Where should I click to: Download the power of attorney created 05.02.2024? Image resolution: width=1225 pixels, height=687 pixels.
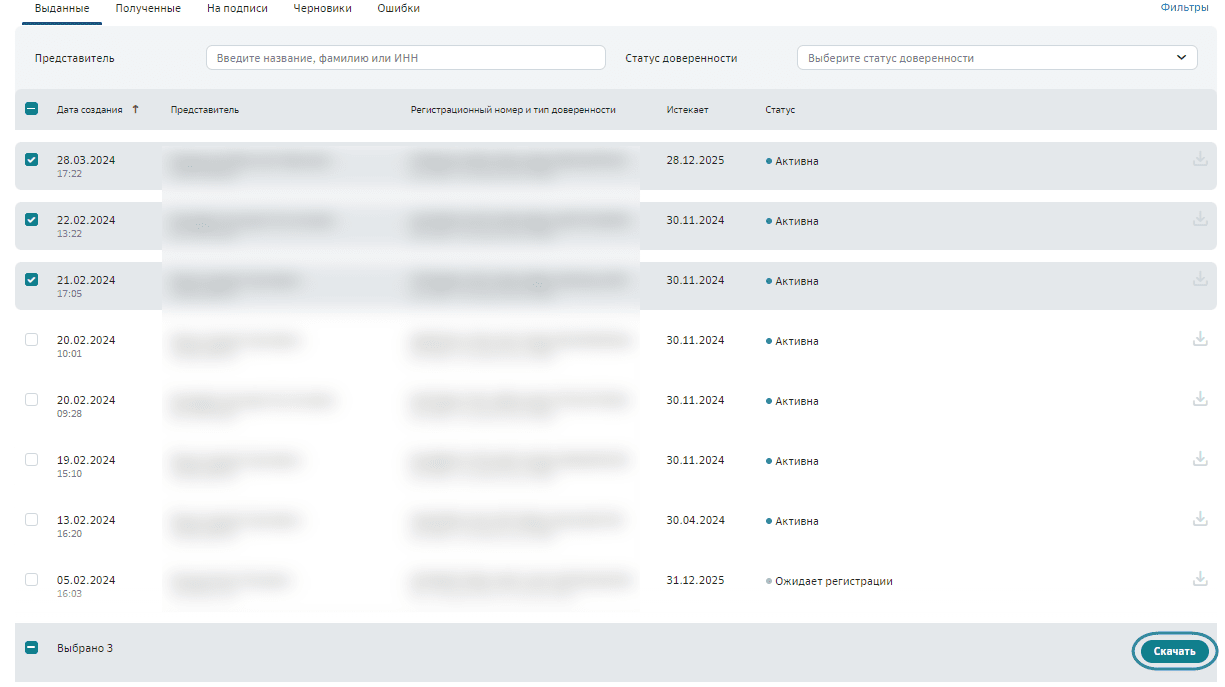coord(1200,579)
